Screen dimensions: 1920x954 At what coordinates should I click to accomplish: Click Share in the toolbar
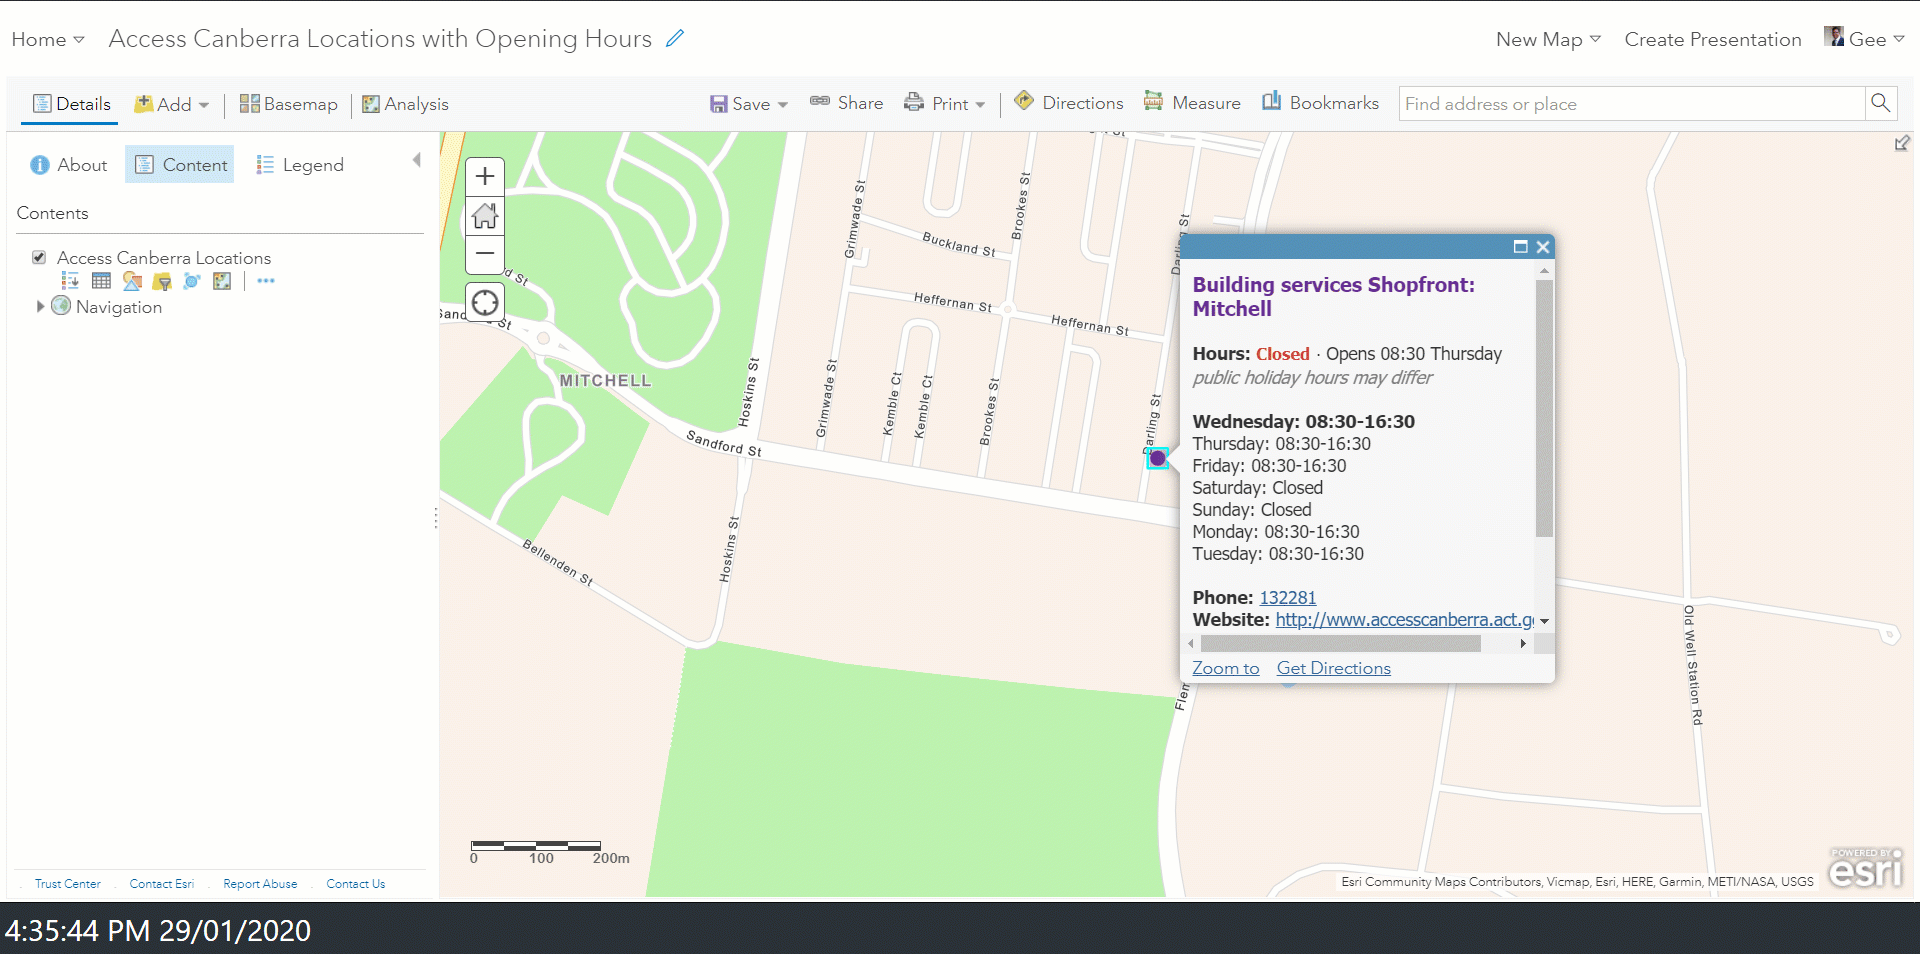click(x=846, y=102)
